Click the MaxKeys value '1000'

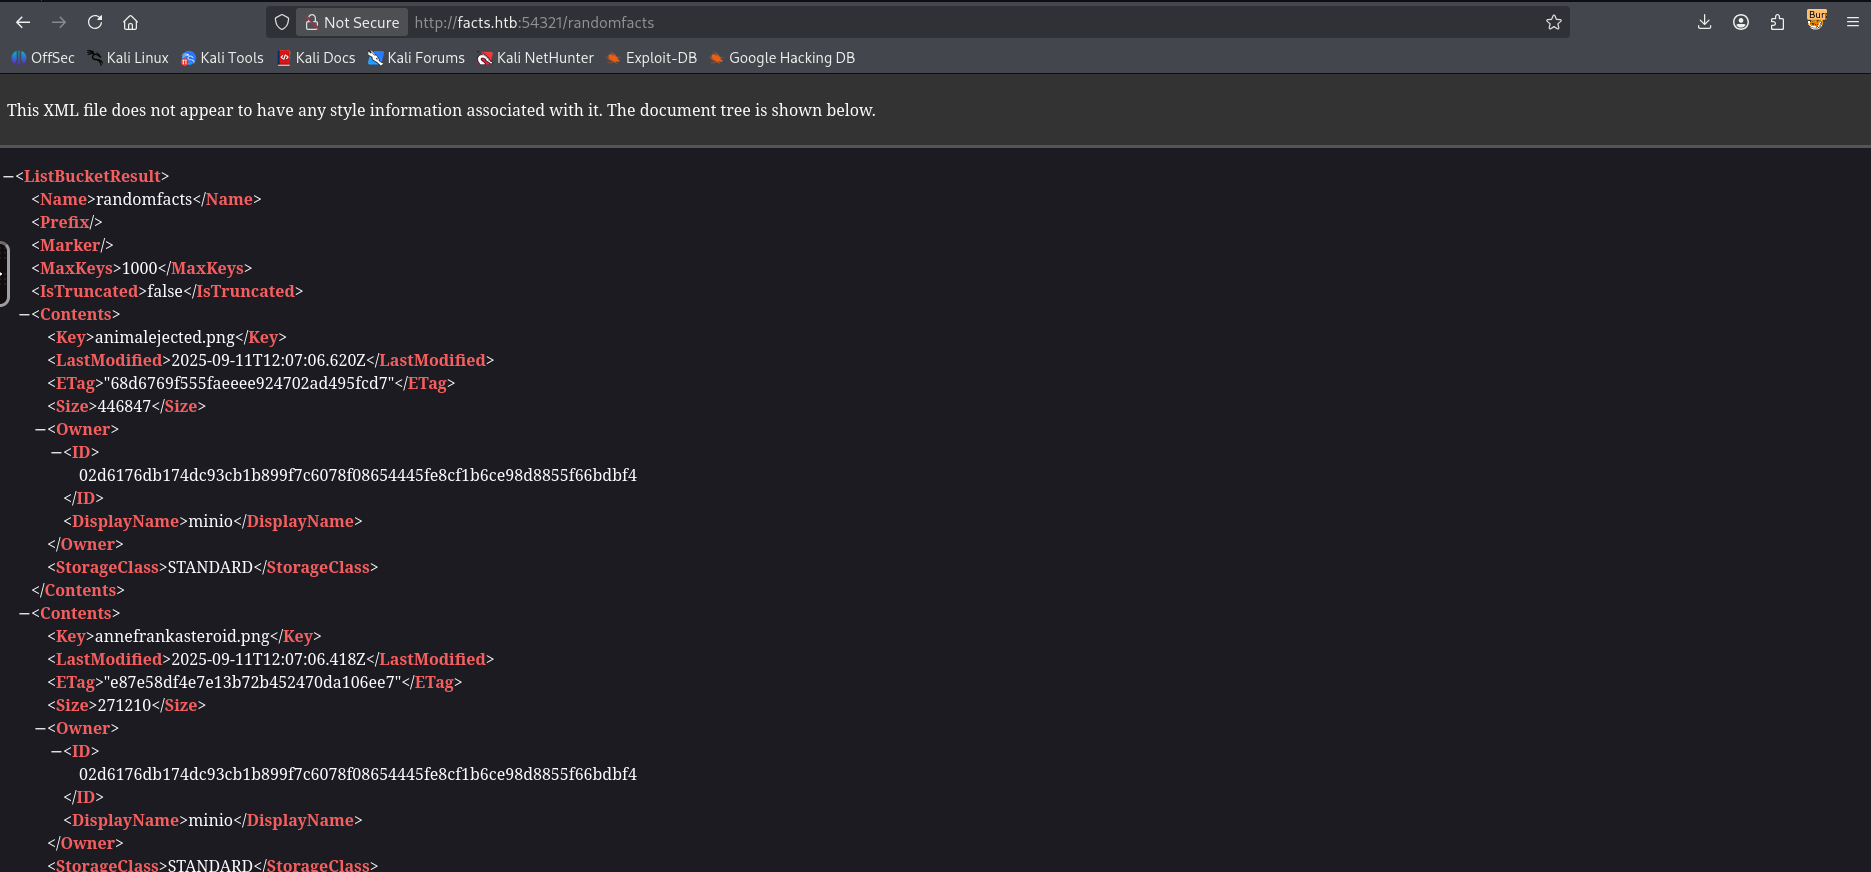140,268
